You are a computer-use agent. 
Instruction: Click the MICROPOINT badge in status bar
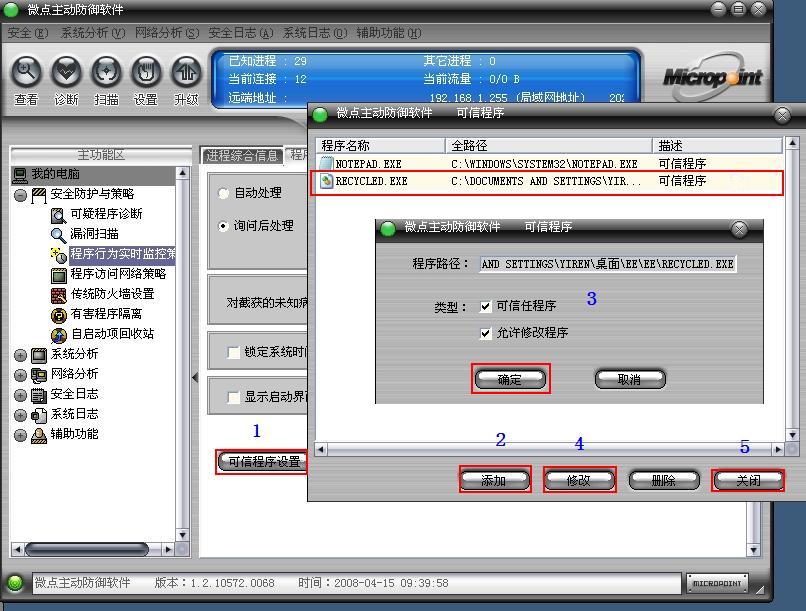(x=717, y=583)
